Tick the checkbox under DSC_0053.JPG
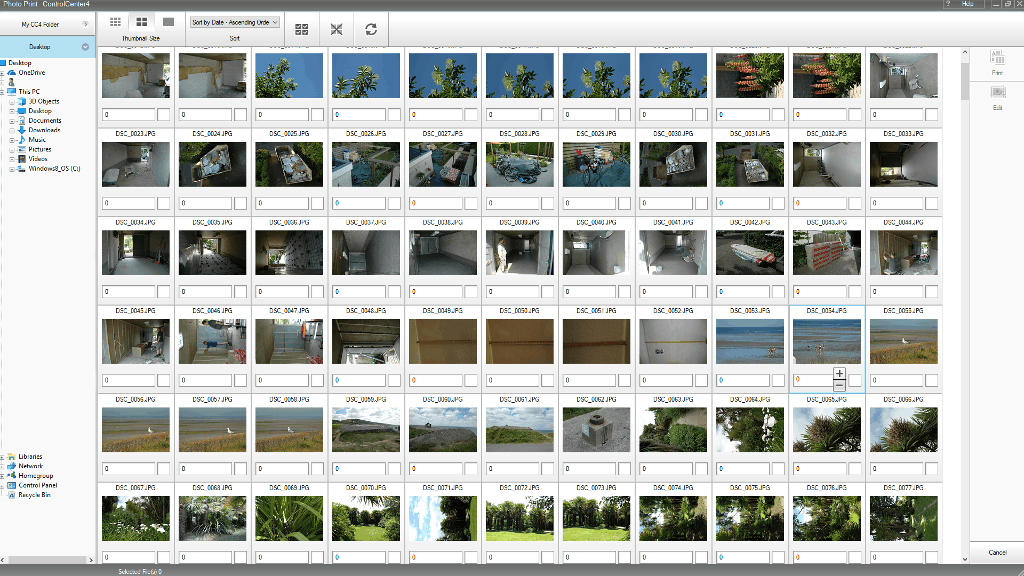The height and width of the screenshot is (576, 1024). tap(778, 380)
